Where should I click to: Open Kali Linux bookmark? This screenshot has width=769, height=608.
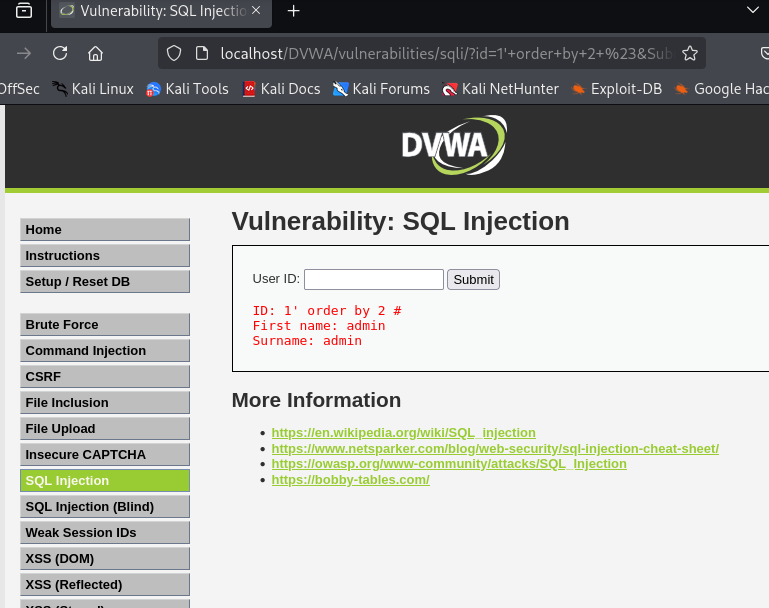(x=93, y=89)
